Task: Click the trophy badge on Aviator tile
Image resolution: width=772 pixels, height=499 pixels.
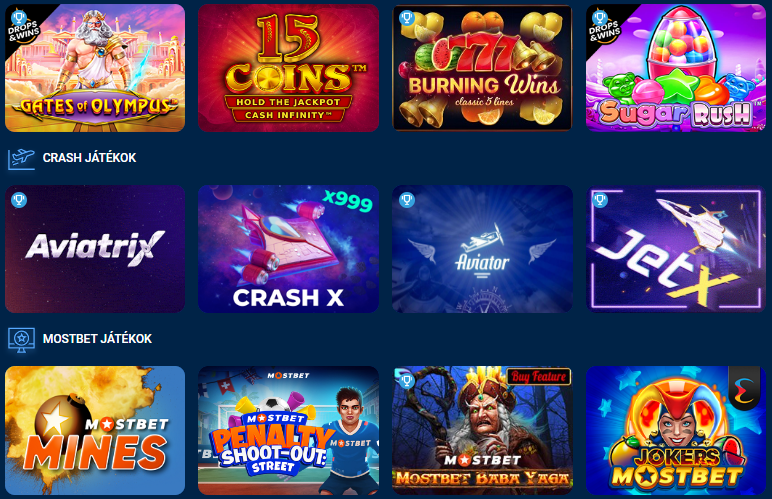Action: [407, 200]
